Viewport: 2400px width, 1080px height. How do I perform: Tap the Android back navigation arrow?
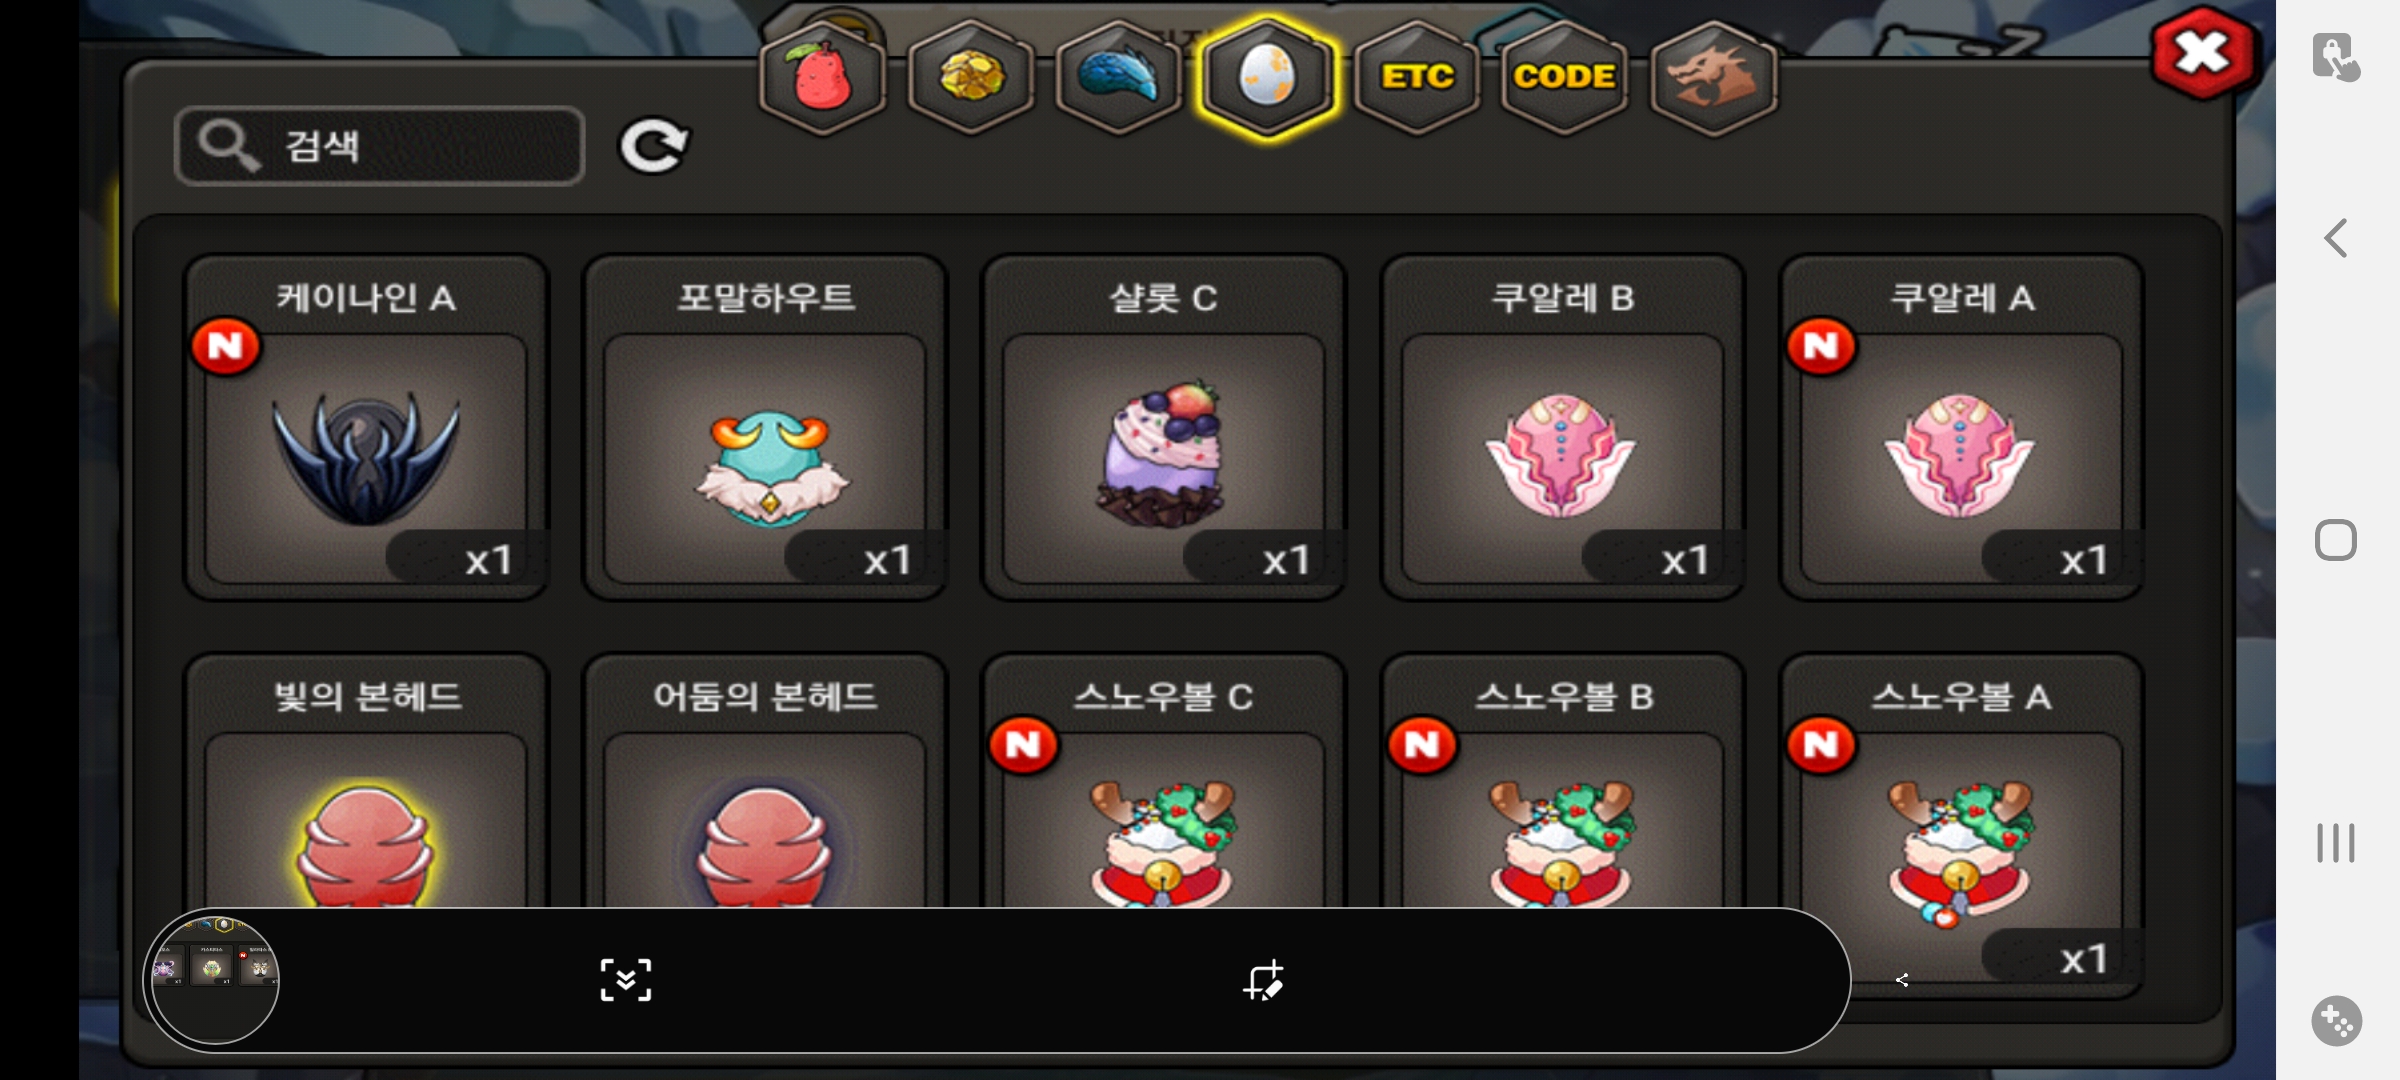tap(2336, 238)
